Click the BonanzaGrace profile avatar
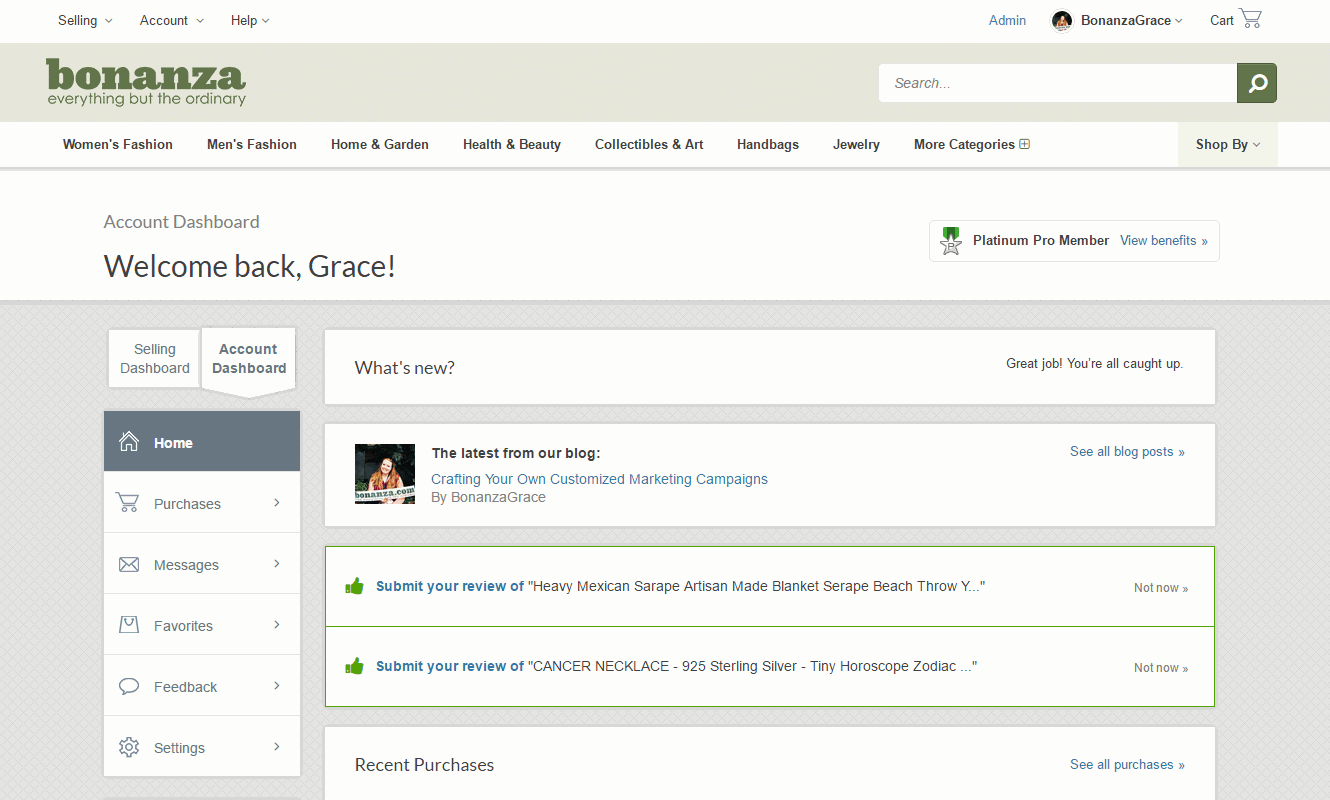Image resolution: width=1330 pixels, height=800 pixels. (x=1062, y=20)
